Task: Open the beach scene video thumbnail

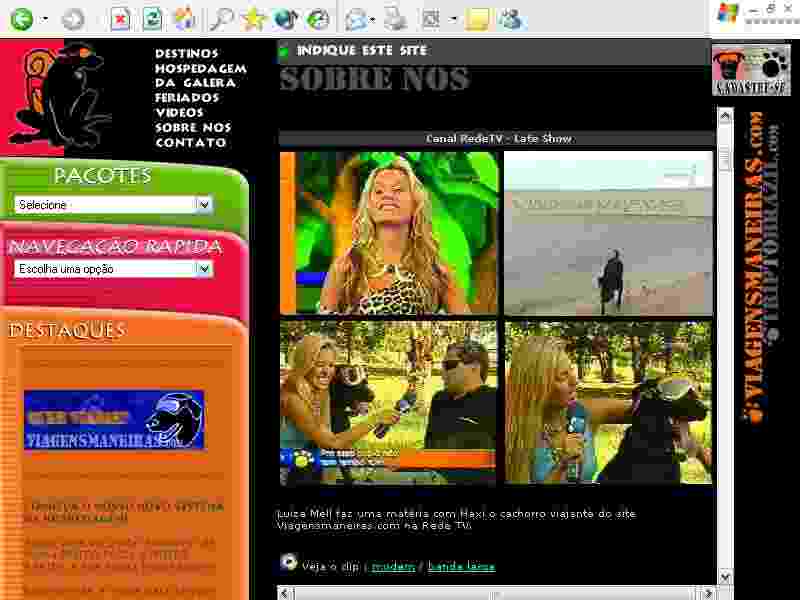Action: (608, 233)
